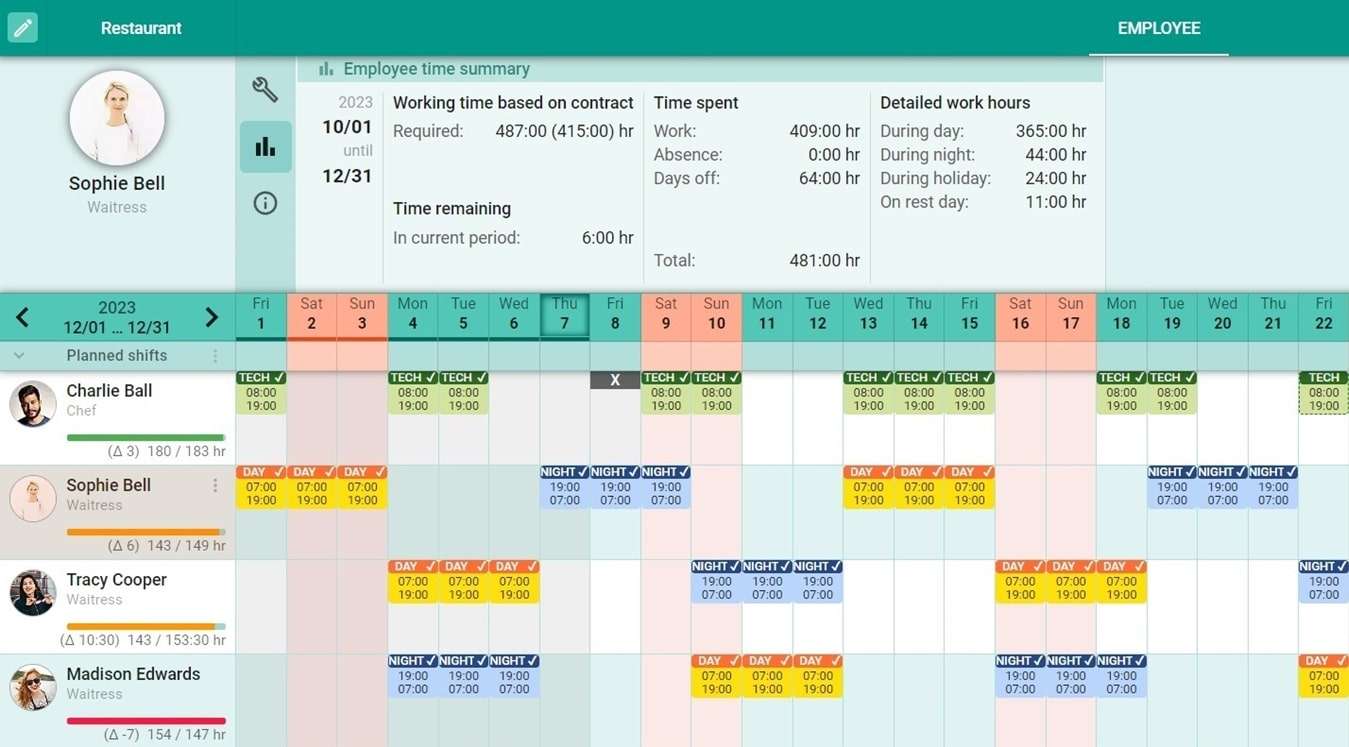
Task: Select the Sat 2 day column header
Action: point(312,314)
